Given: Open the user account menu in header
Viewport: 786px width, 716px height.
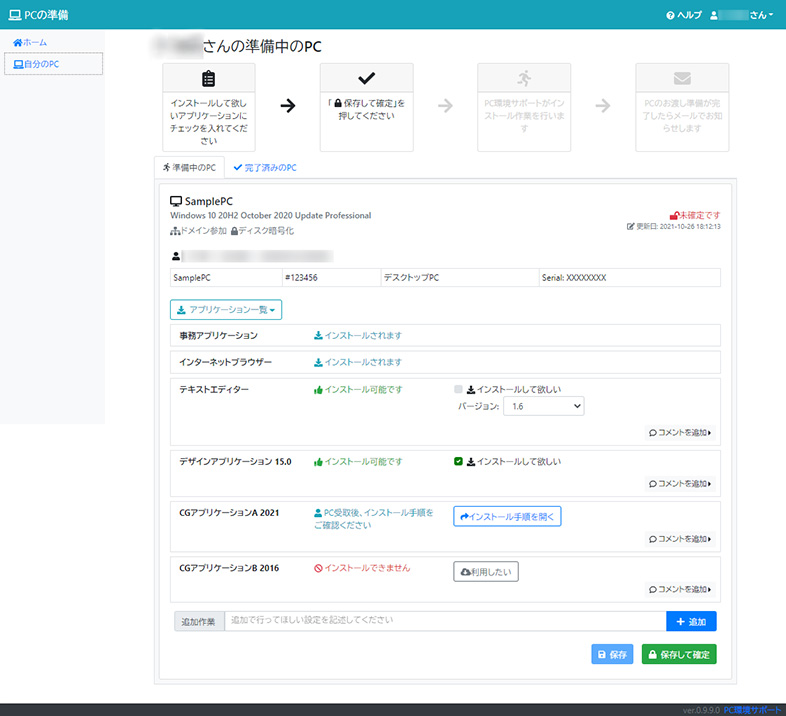Looking at the screenshot, I should pyautogui.click(x=741, y=15).
